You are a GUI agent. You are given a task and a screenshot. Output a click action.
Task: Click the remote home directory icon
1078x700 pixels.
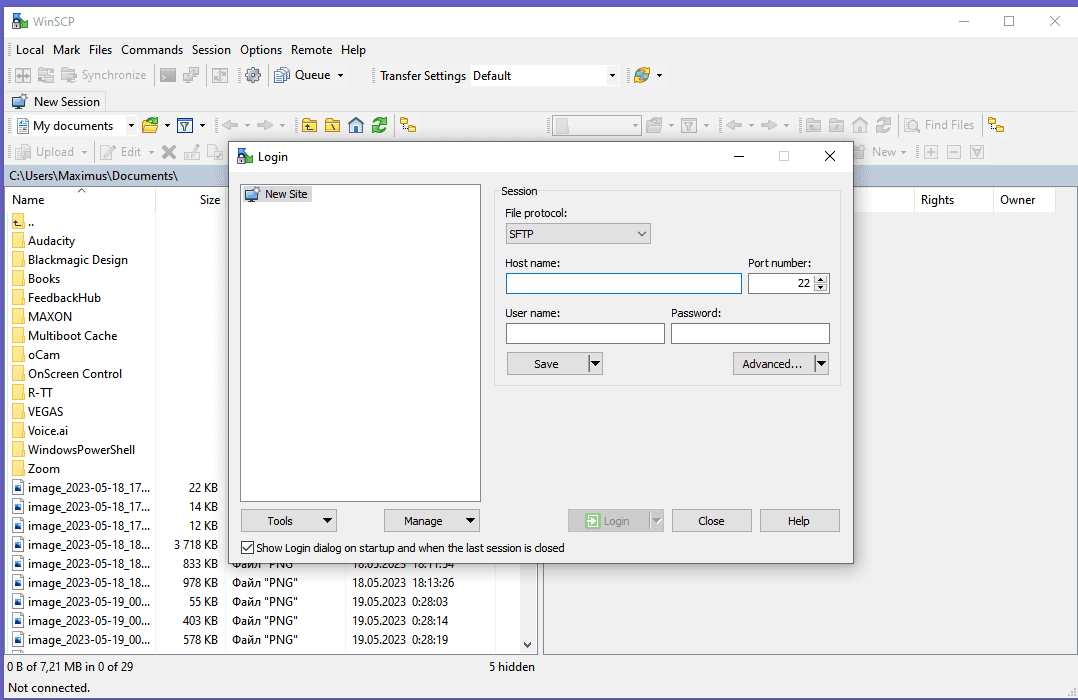(860, 125)
